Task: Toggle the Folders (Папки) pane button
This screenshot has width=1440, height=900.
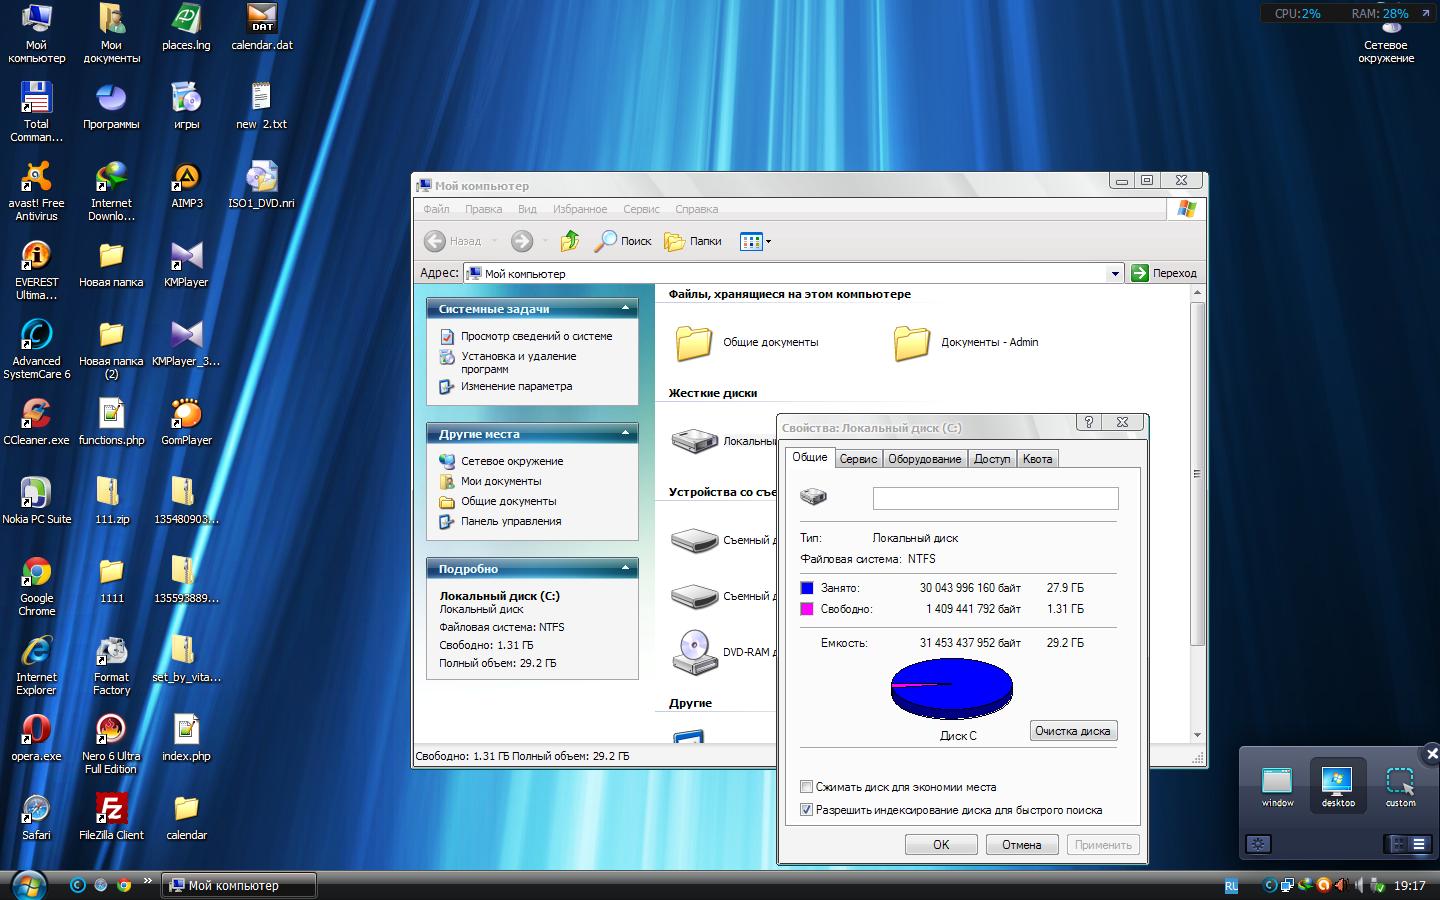Action: [693, 241]
